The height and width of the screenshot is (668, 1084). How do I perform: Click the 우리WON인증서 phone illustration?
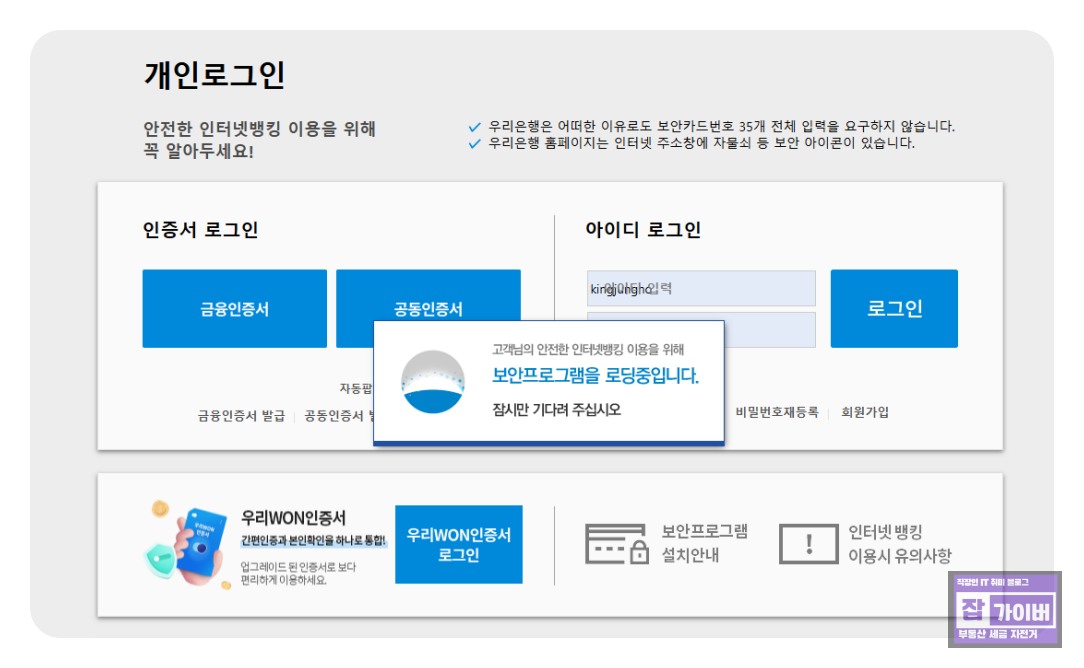[187, 545]
